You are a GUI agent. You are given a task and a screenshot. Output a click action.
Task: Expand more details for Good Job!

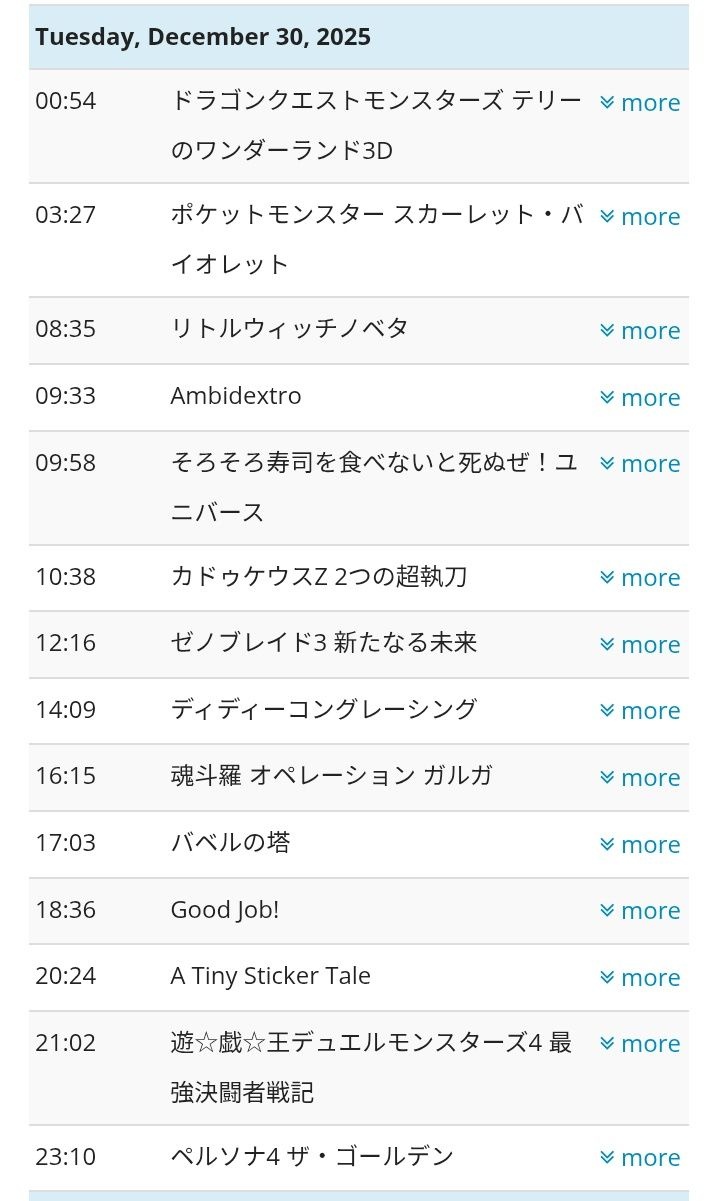(640, 911)
